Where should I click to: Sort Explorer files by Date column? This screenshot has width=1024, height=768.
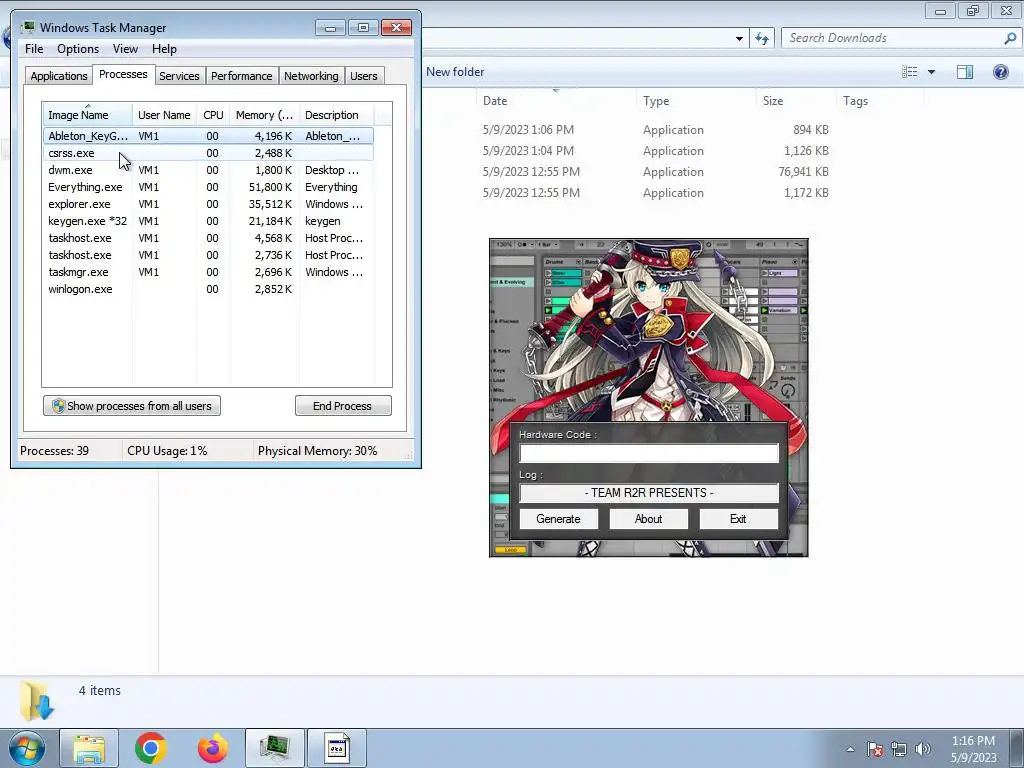[556, 101]
